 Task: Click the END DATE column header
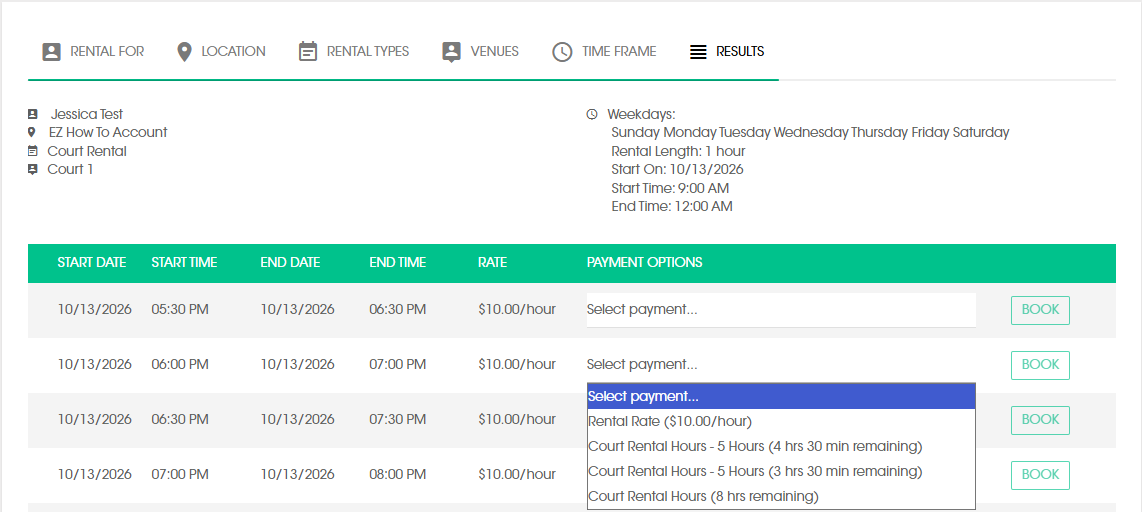[291, 263]
